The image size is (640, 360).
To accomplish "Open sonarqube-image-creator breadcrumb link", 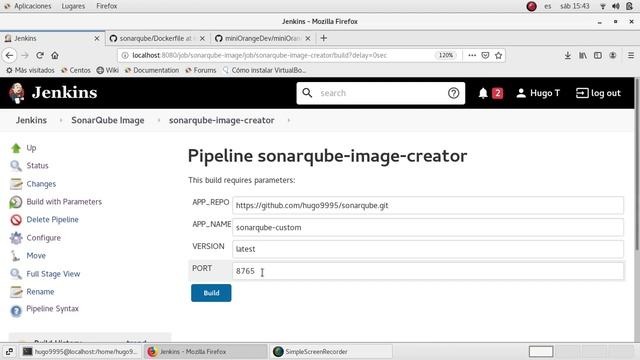I will (x=222, y=120).
